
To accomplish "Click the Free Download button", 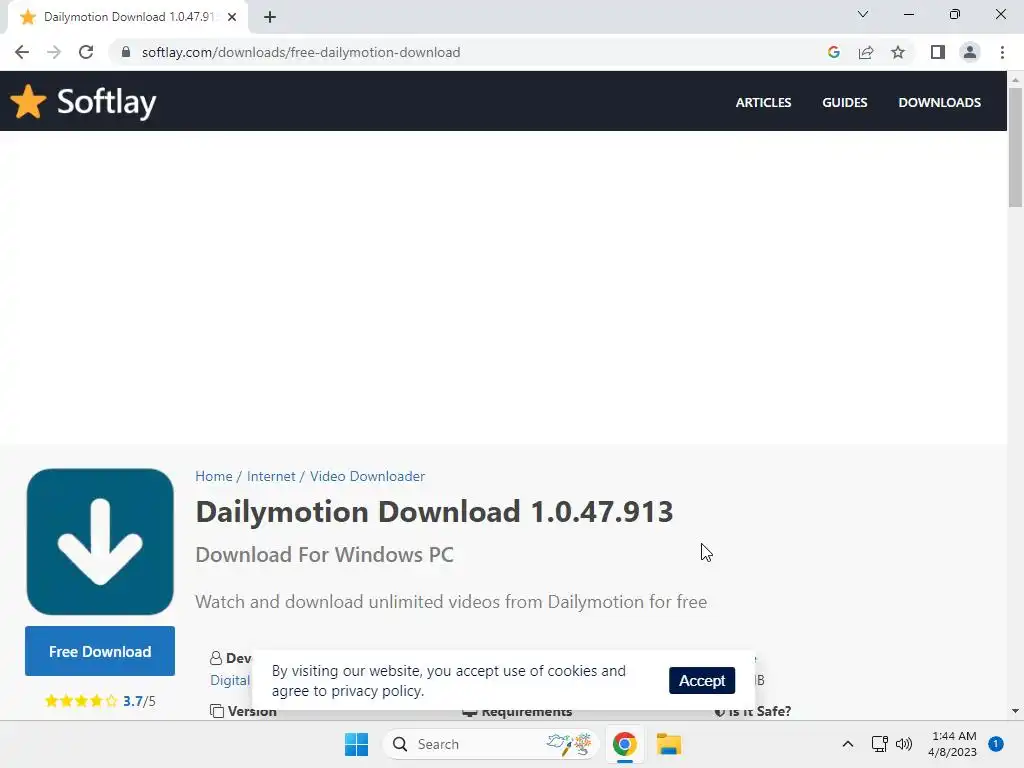I will (x=100, y=651).
